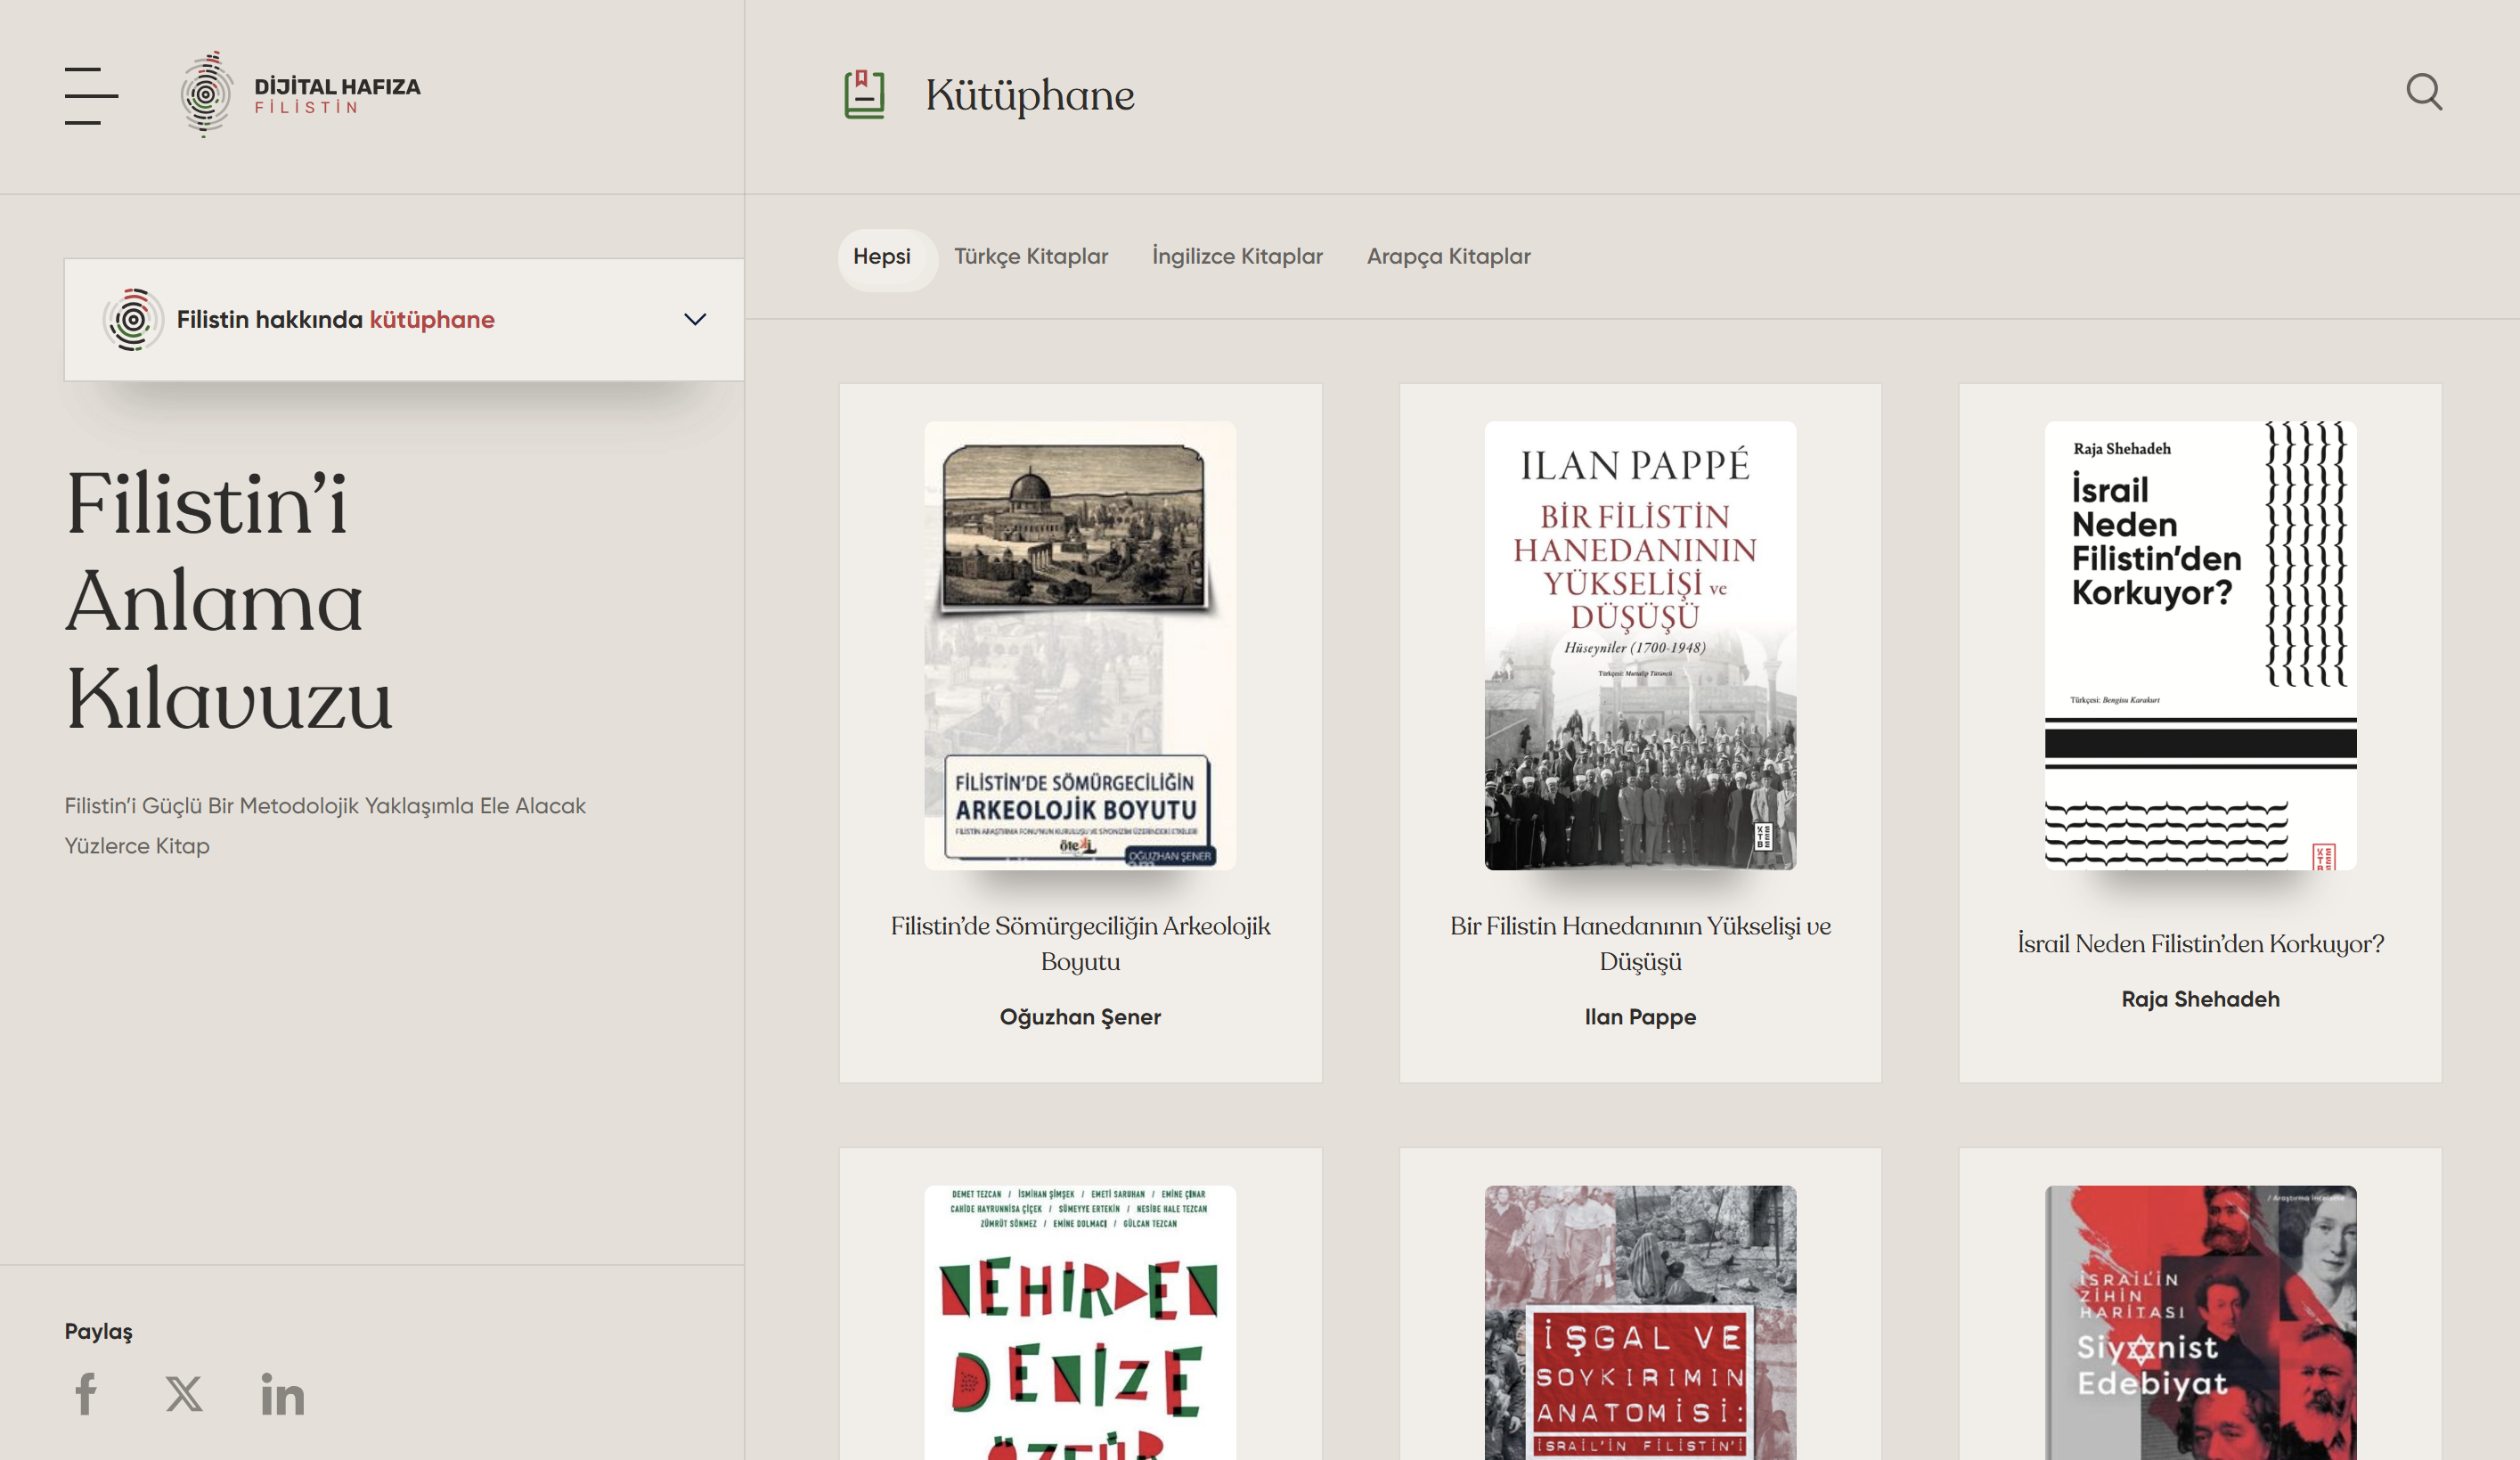
Task: Click the Ilan Pappé book cover
Action: click(1640, 645)
